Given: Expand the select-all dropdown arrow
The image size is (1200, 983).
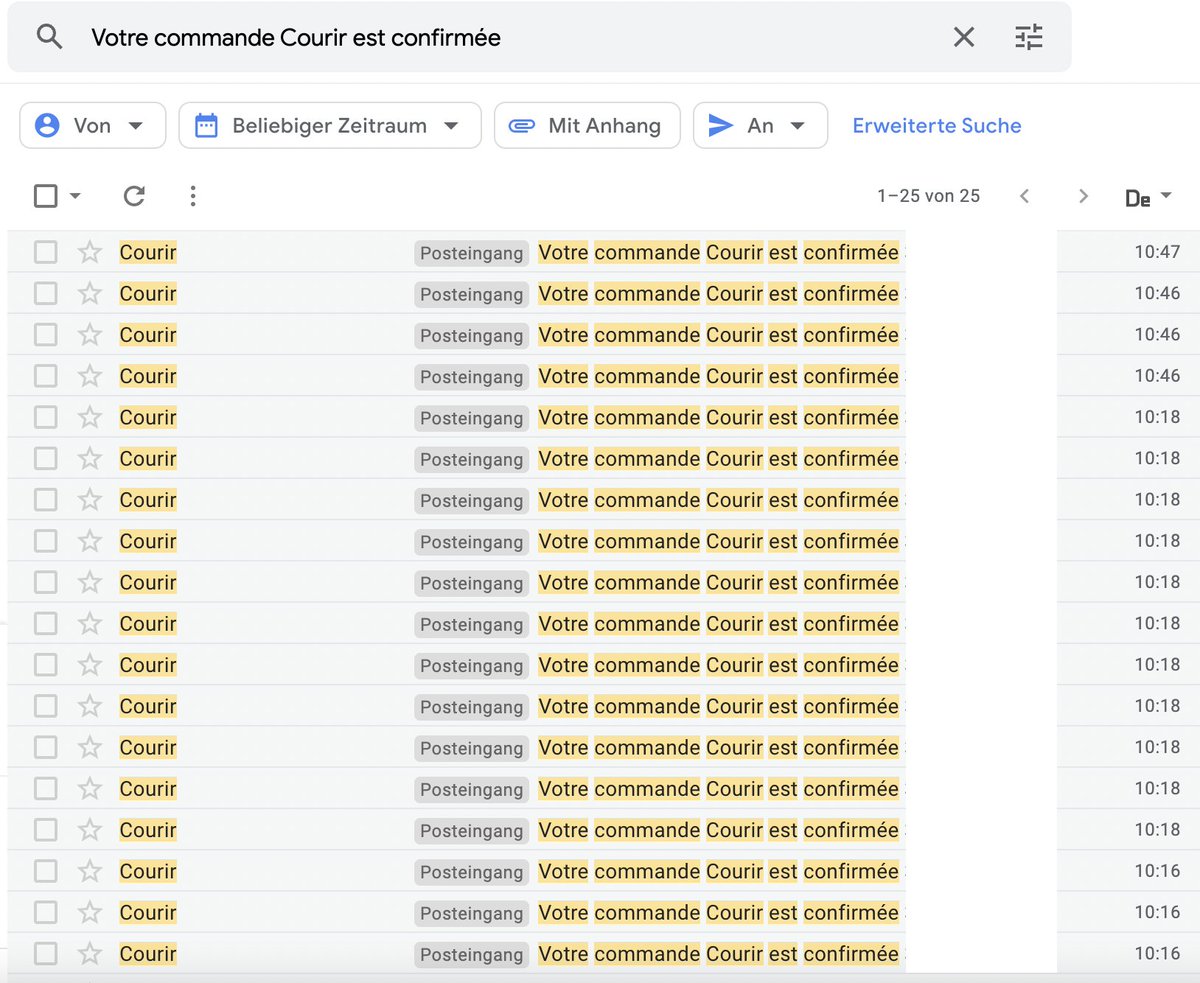Looking at the screenshot, I should [75, 196].
